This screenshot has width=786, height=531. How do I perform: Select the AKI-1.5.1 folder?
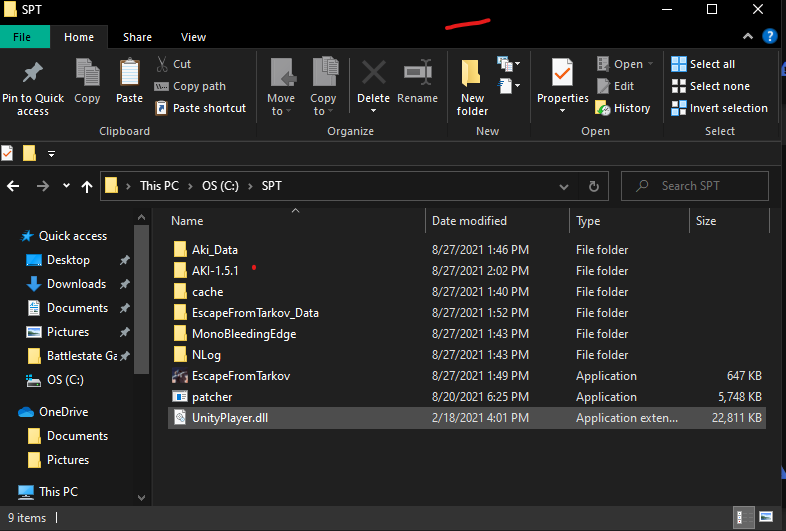[215, 271]
